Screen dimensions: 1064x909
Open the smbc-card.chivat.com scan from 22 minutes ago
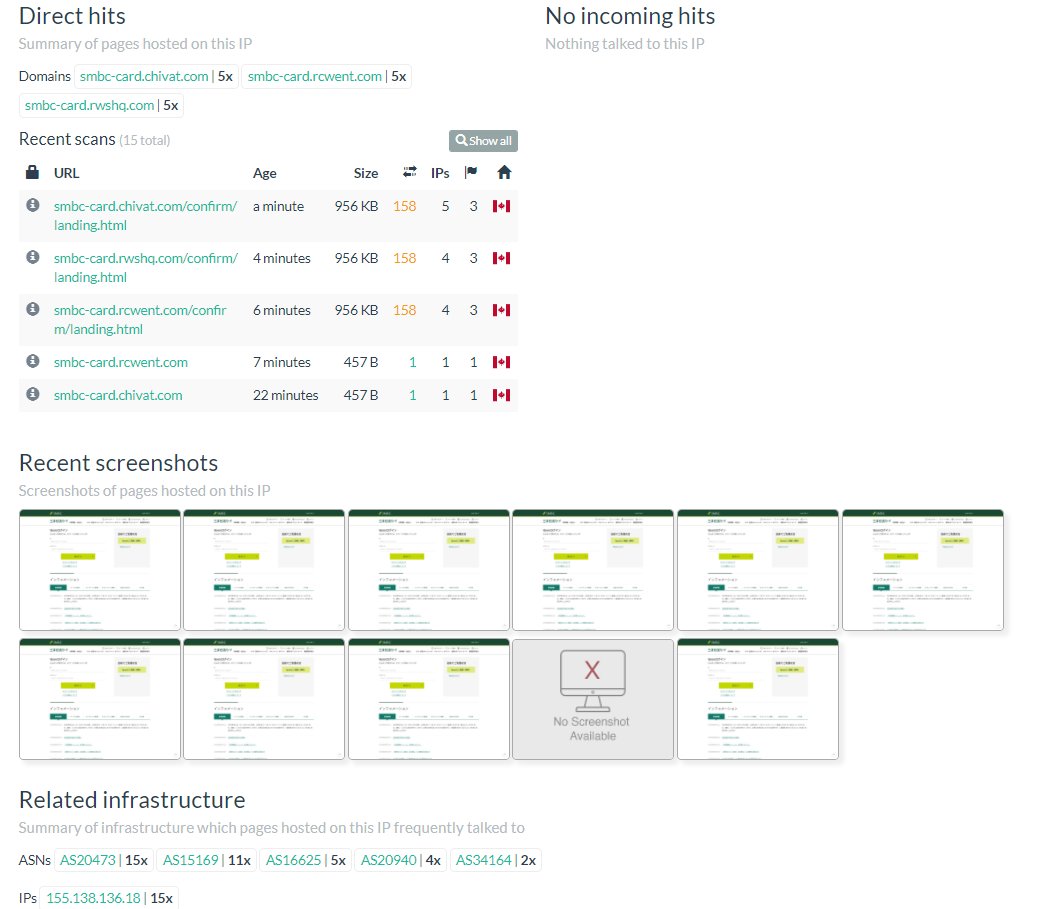118,395
